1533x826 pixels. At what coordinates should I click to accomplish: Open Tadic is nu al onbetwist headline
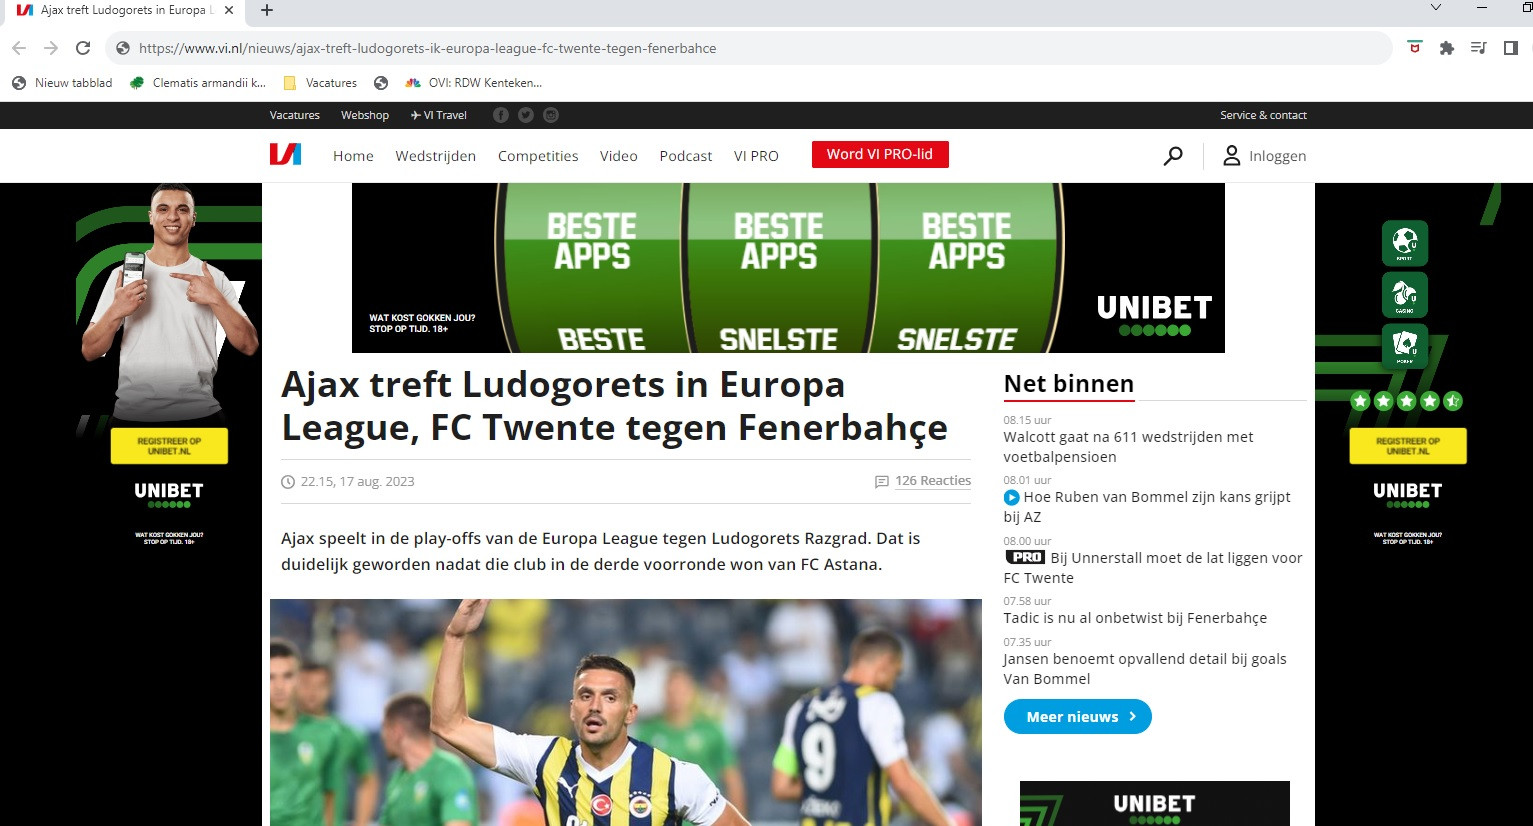coord(1135,618)
